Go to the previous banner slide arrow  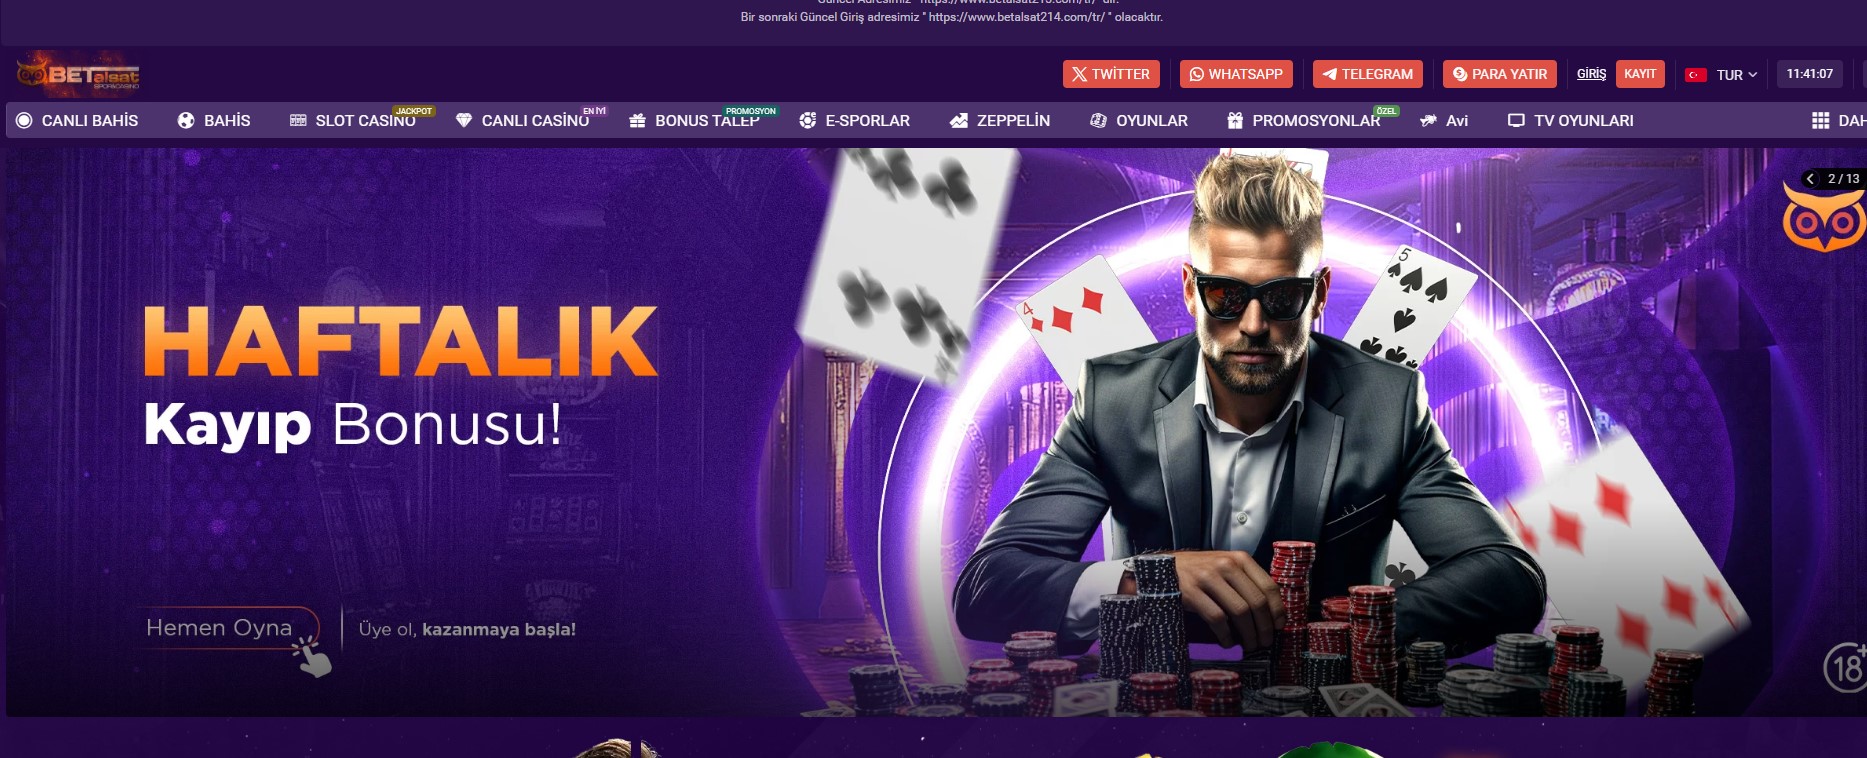1810,179
